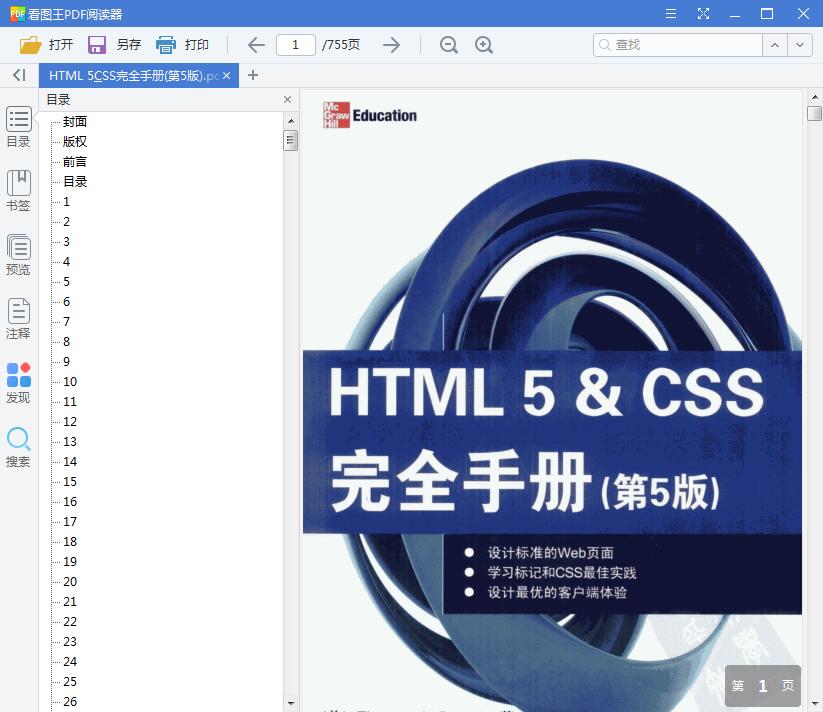The height and width of the screenshot is (712, 823).
Task: Open the hamburger menu in the title bar
Action: (x=671, y=14)
